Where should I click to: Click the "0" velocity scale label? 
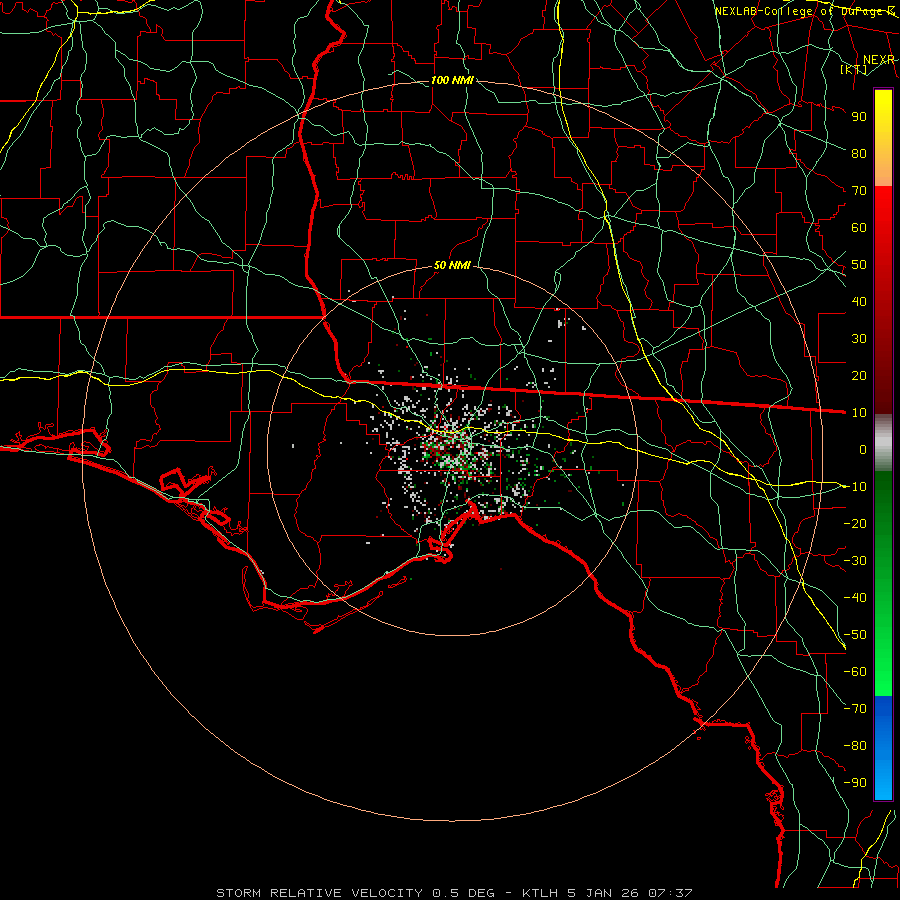coord(863,450)
